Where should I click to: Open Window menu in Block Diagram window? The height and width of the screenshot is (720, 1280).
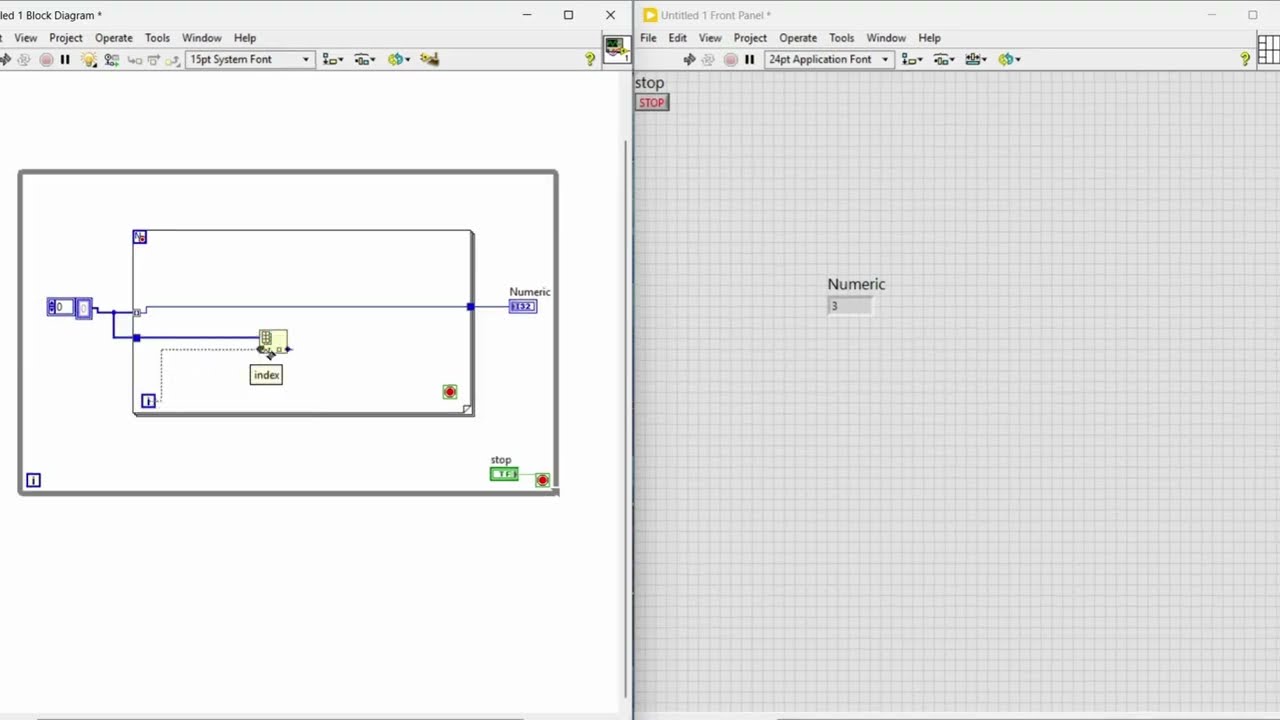click(x=202, y=38)
